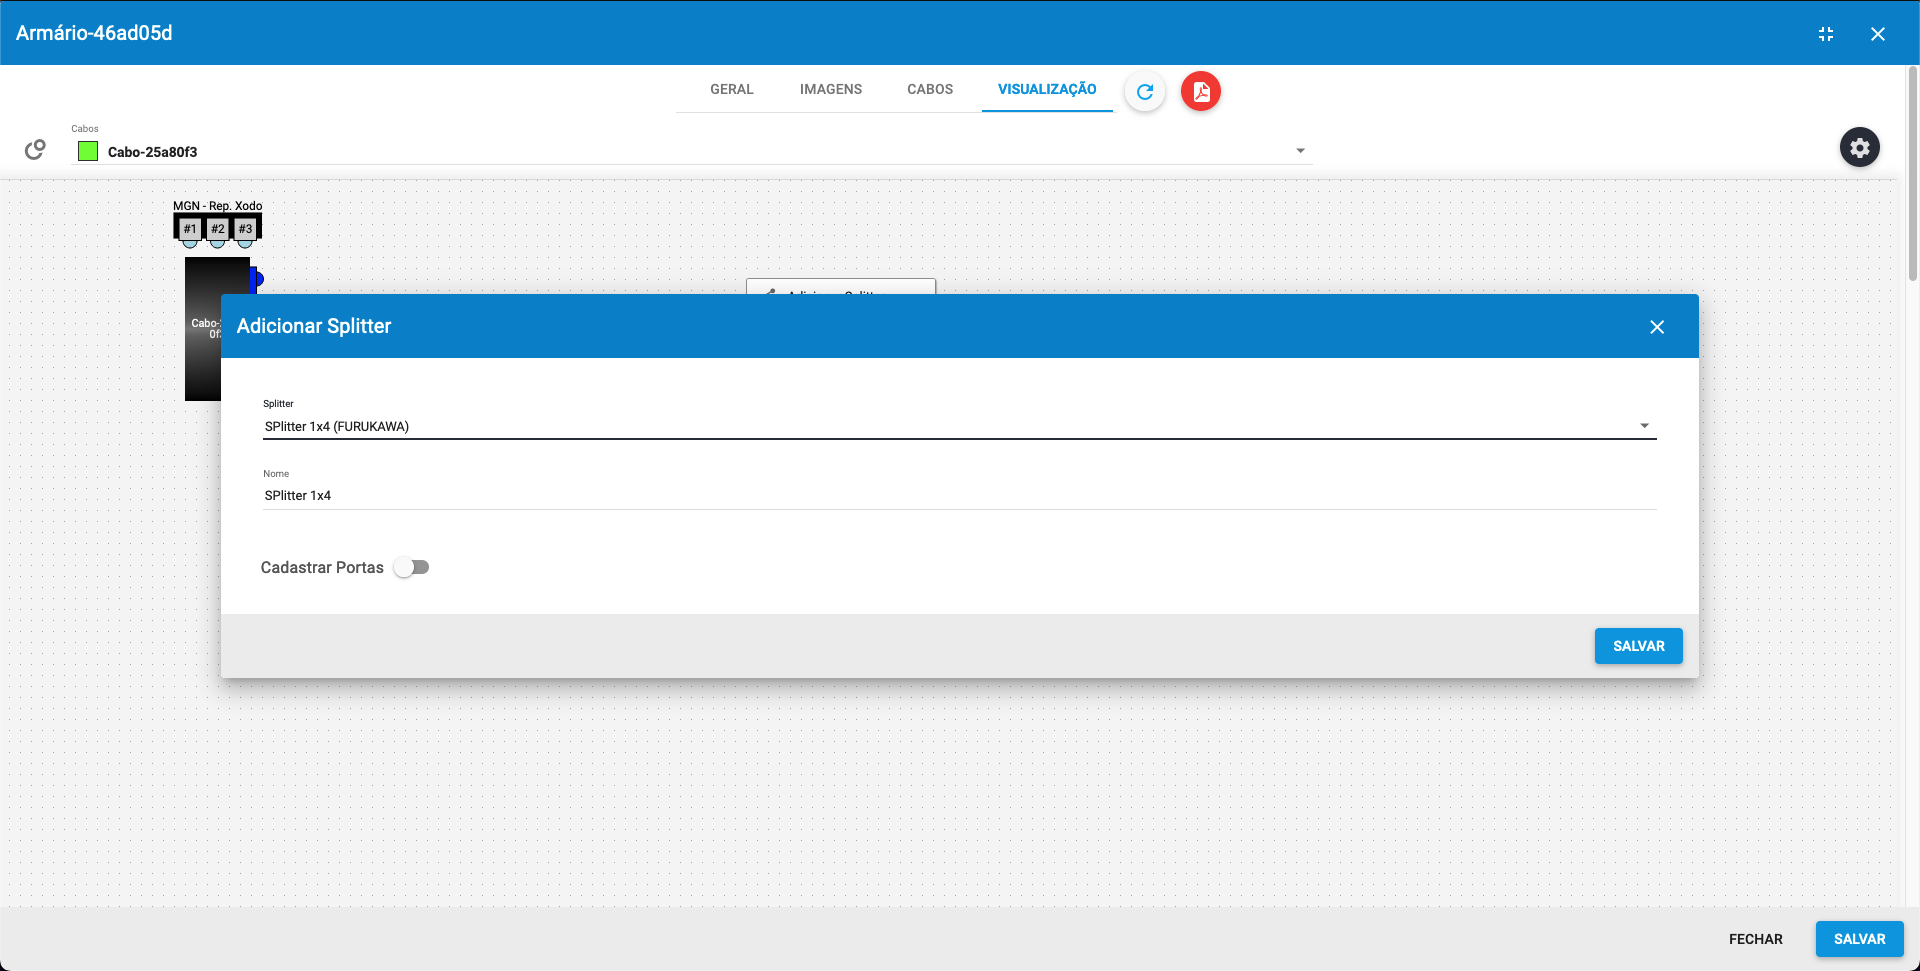Image resolution: width=1920 pixels, height=971 pixels.
Task: Open the CABOS tab
Action: pyautogui.click(x=929, y=89)
